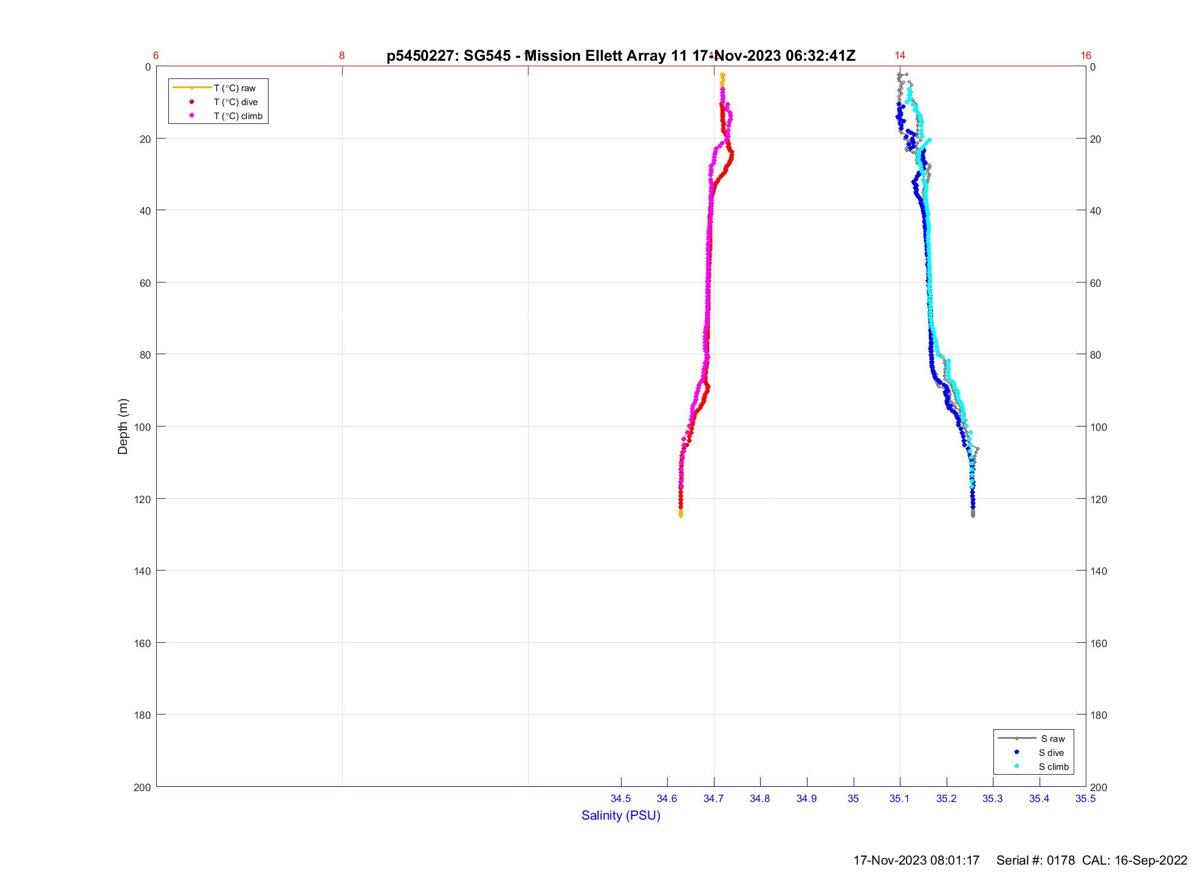The image size is (1200, 885).
Task: Click the 34.6 salinity tick label
Action: [667, 798]
